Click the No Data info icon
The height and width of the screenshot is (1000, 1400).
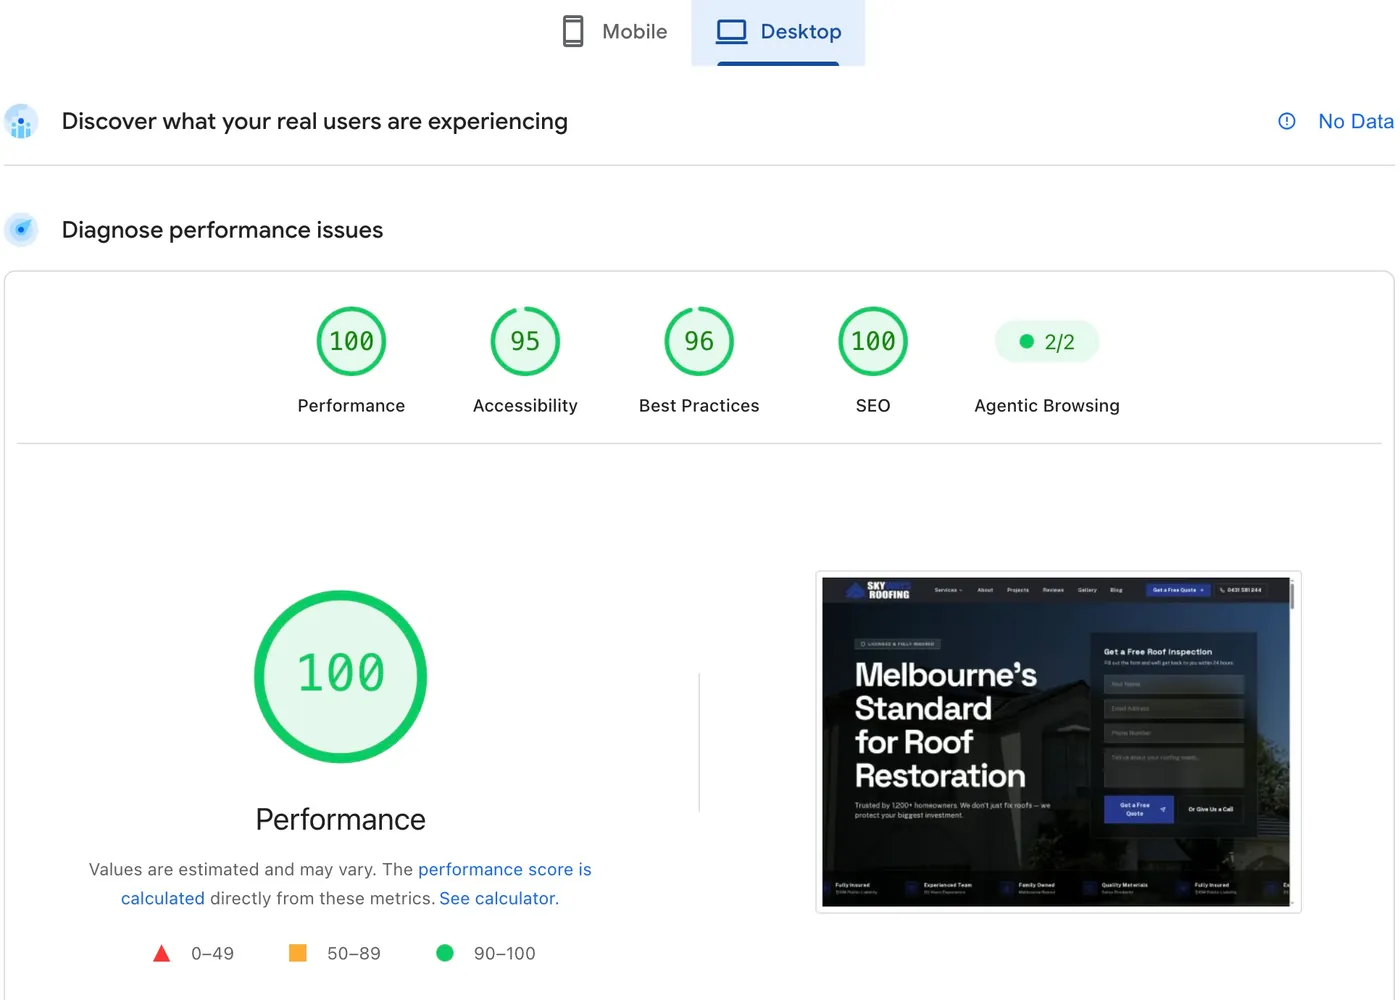point(1287,121)
